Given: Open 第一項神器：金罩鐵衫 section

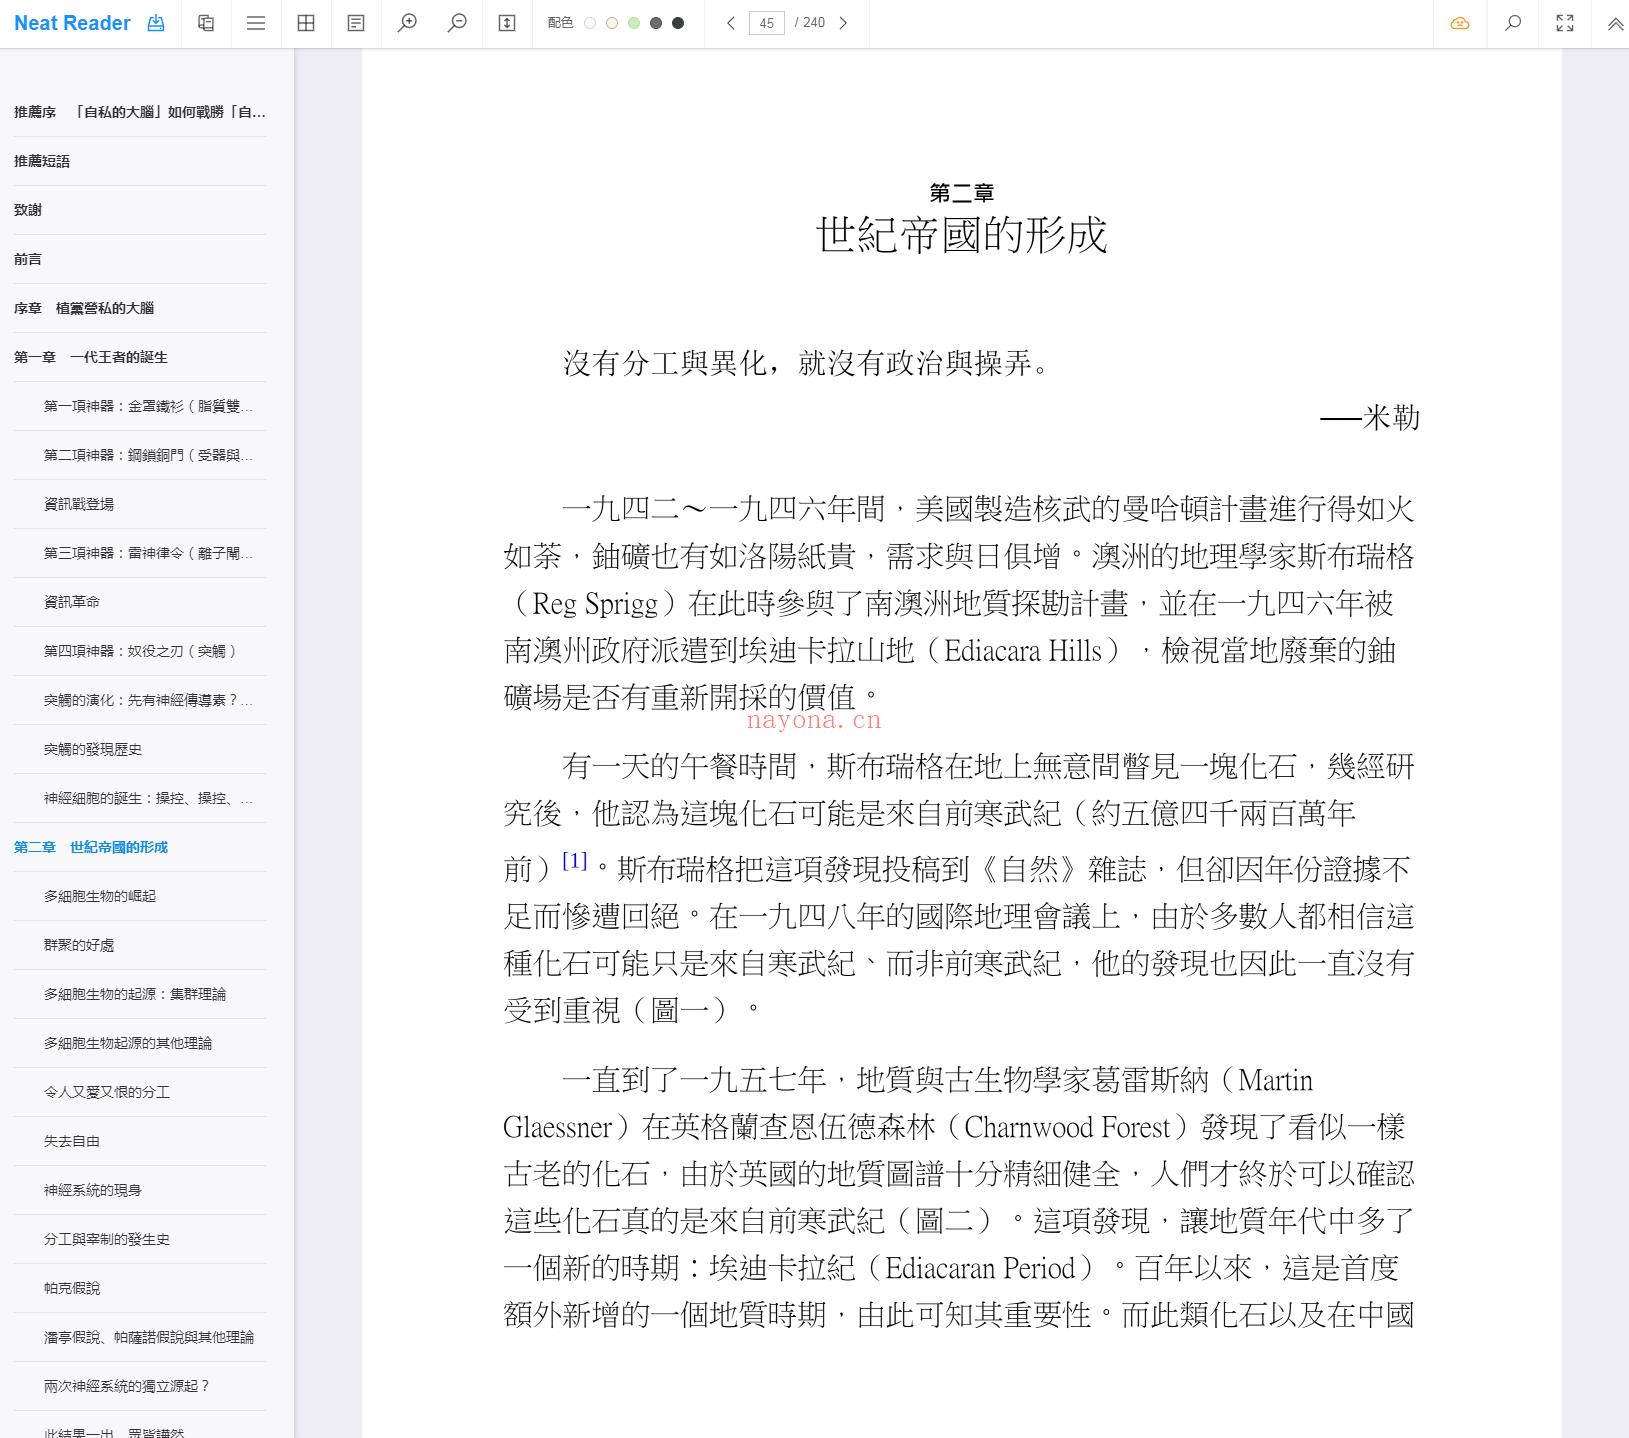Looking at the screenshot, I should pyautogui.click(x=148, y=406).
